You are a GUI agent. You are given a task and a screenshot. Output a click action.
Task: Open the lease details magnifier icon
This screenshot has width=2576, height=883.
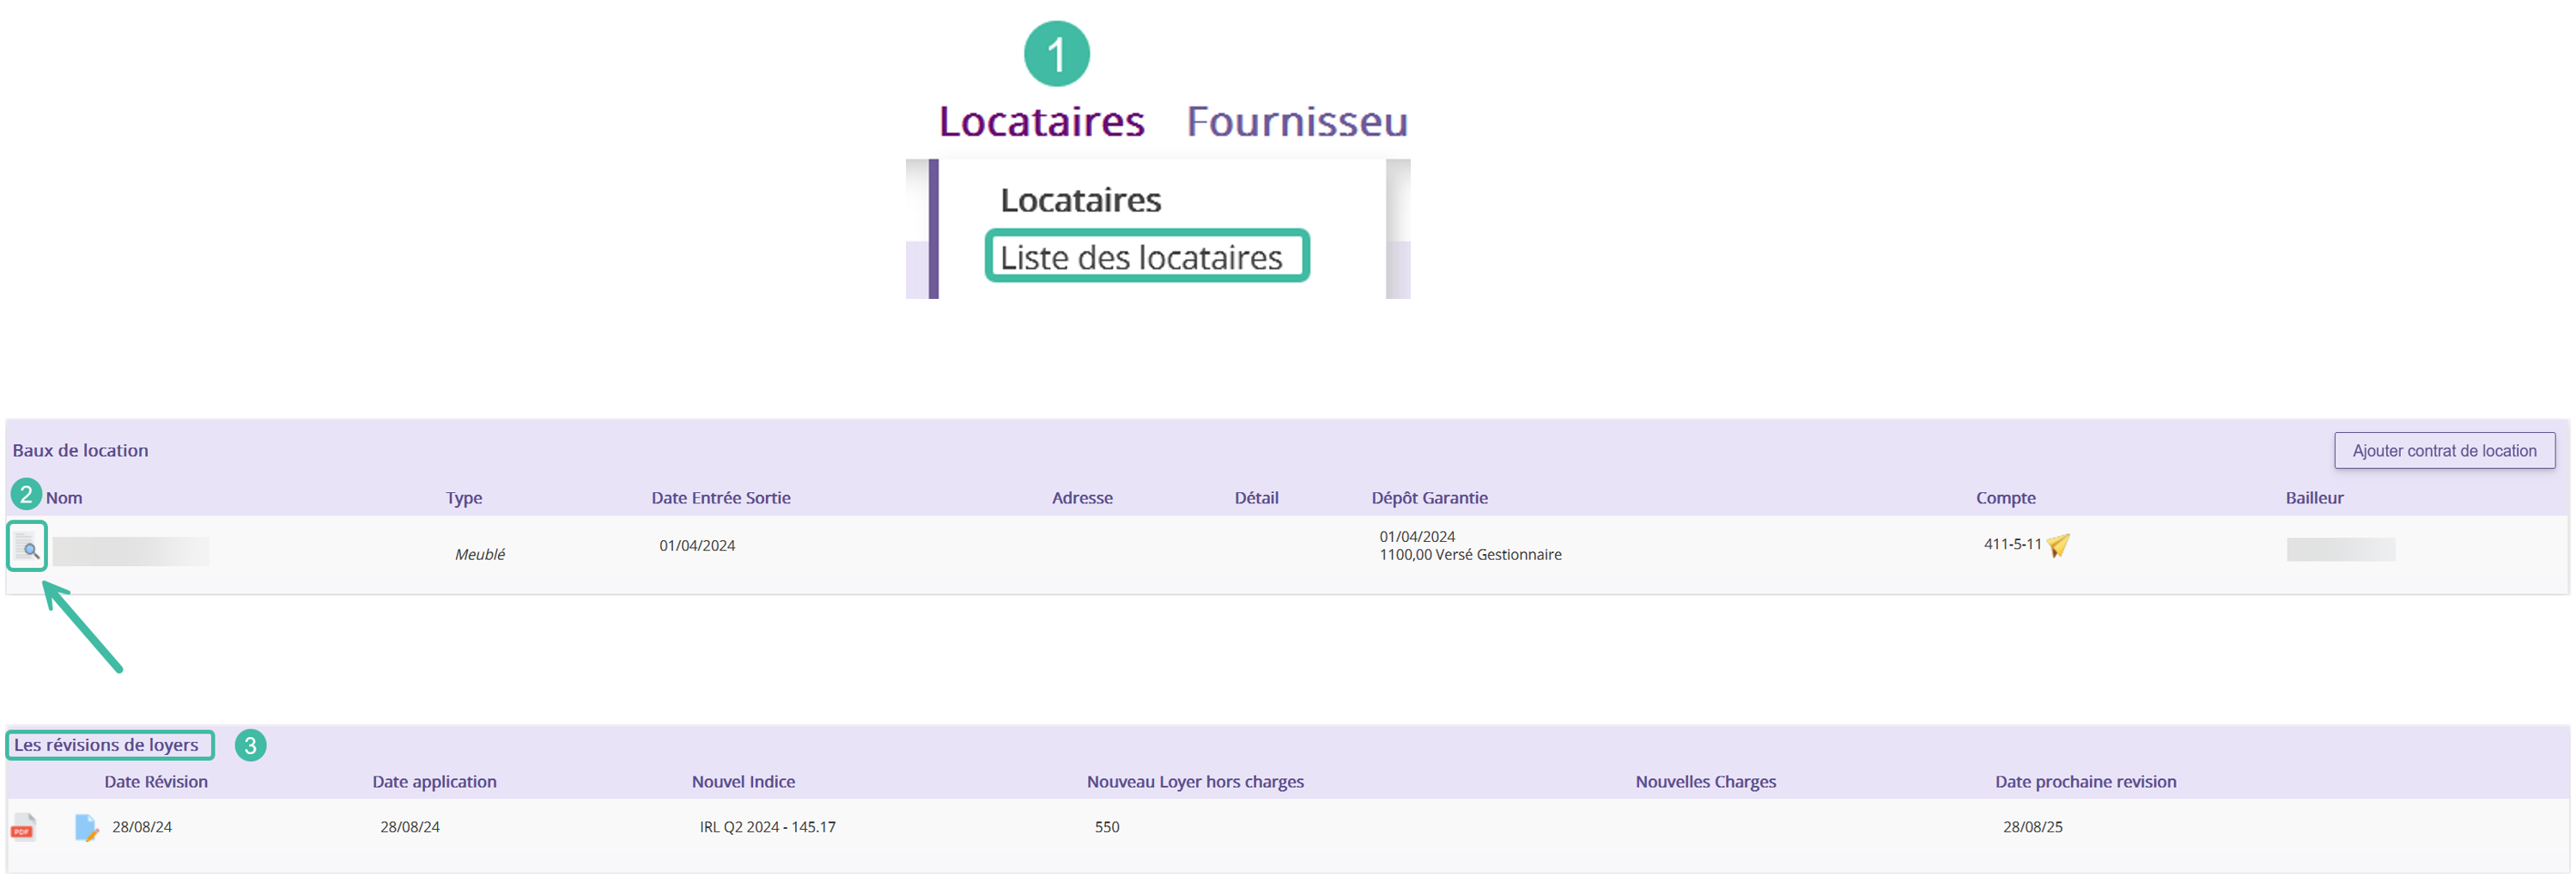[x=27, y=546]
